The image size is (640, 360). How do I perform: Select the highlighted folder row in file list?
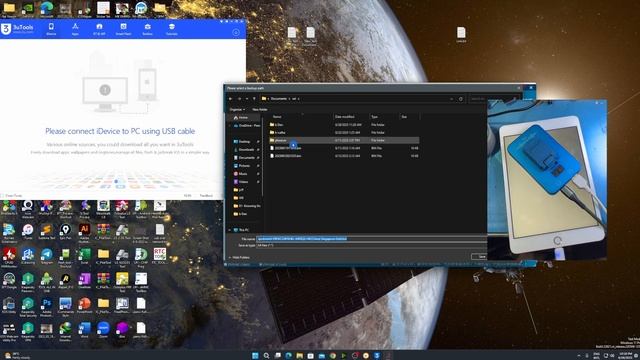pyautogui.click(x=344, y=140)
